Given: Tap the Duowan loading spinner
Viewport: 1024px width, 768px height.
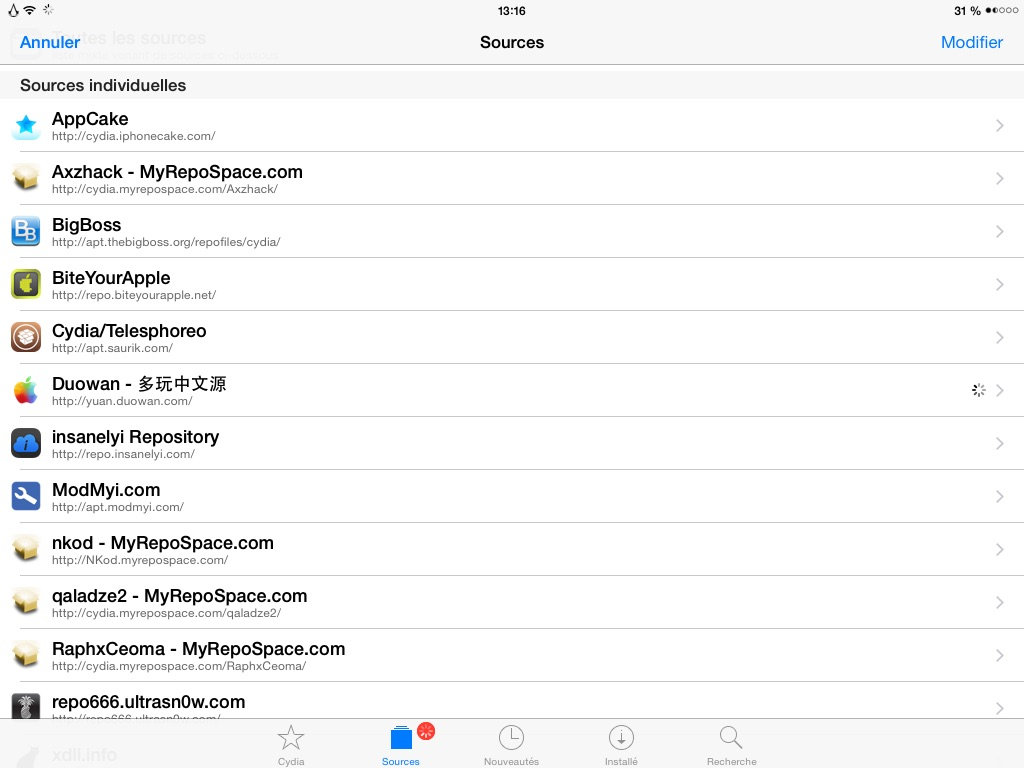Looking at the screenshot, I should pos(978,390).
